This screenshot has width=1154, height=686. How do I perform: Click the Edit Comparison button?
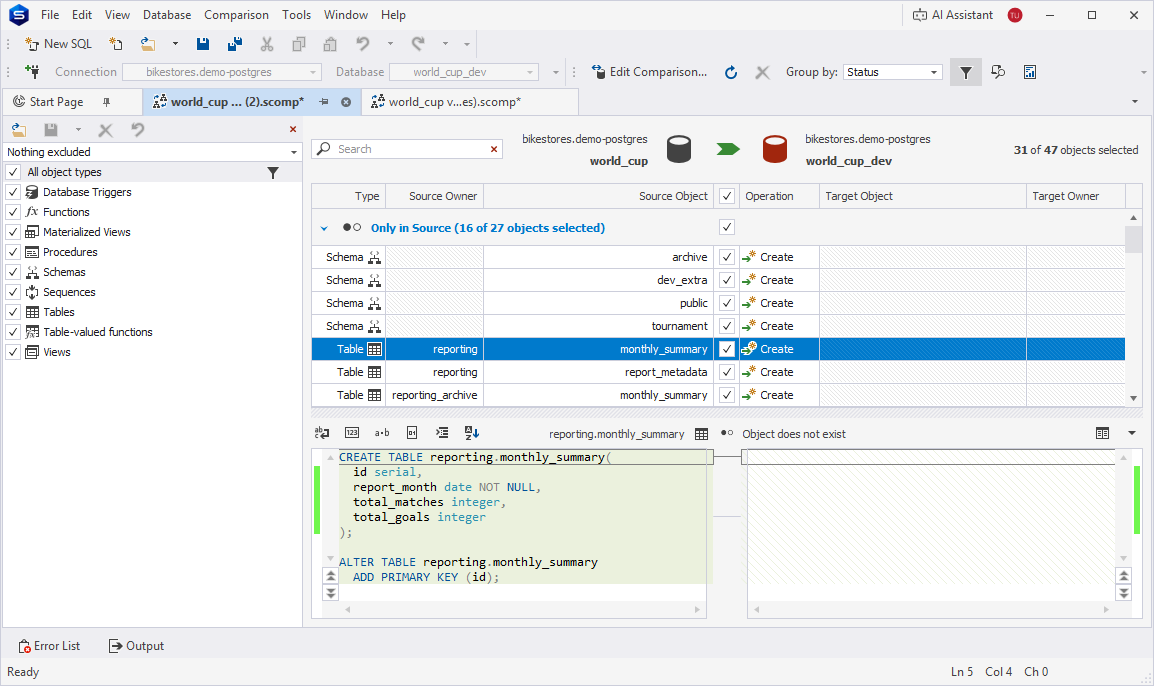pyautogui.click(x=649, y=72)
